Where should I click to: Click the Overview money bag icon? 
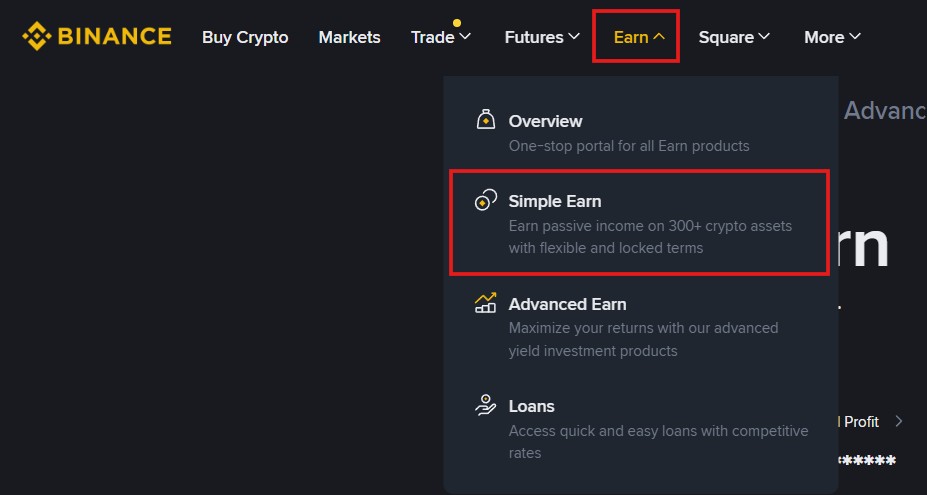click(x=485, y=121)
